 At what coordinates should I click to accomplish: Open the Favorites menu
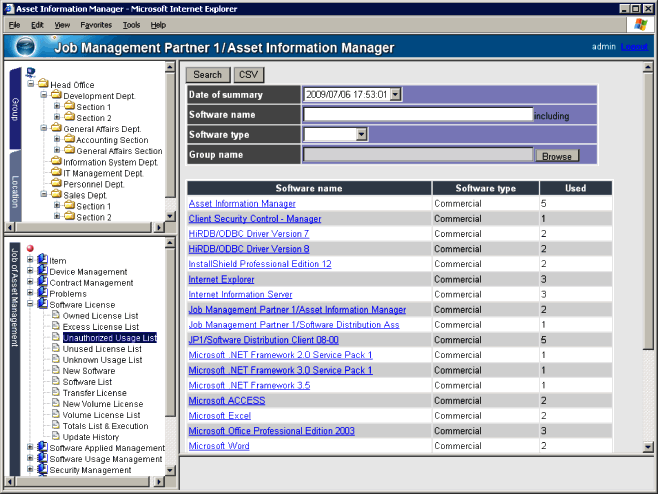[96, 24]
